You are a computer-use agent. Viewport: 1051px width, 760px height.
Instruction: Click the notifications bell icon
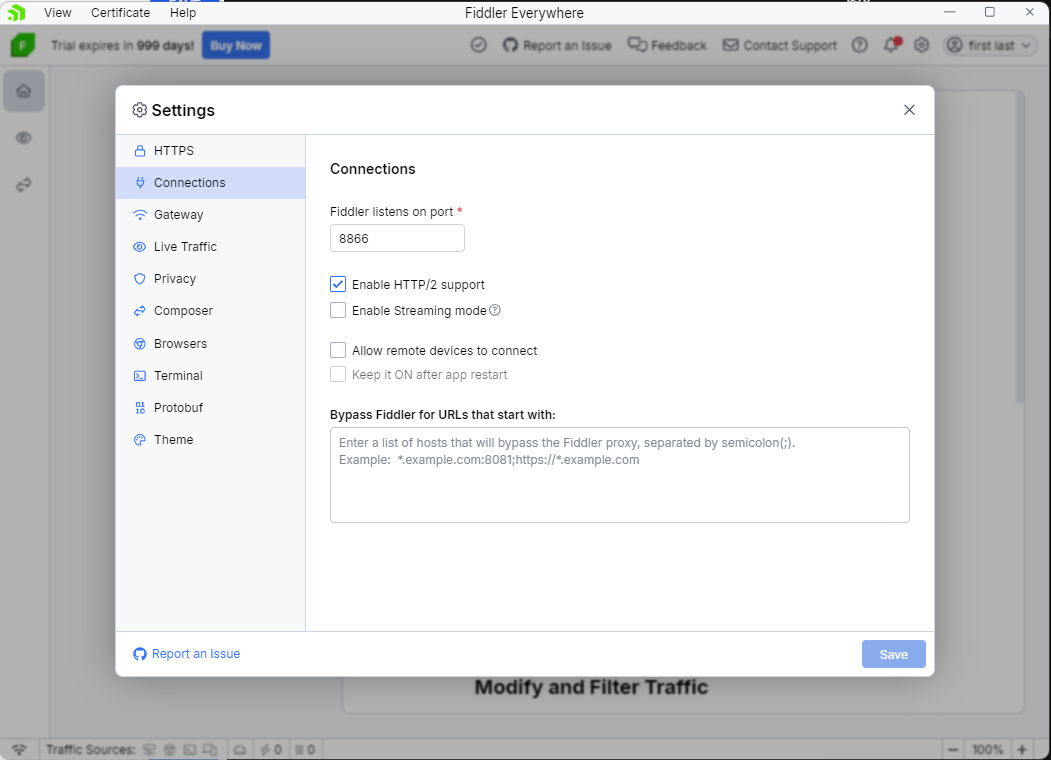(891, 45)
